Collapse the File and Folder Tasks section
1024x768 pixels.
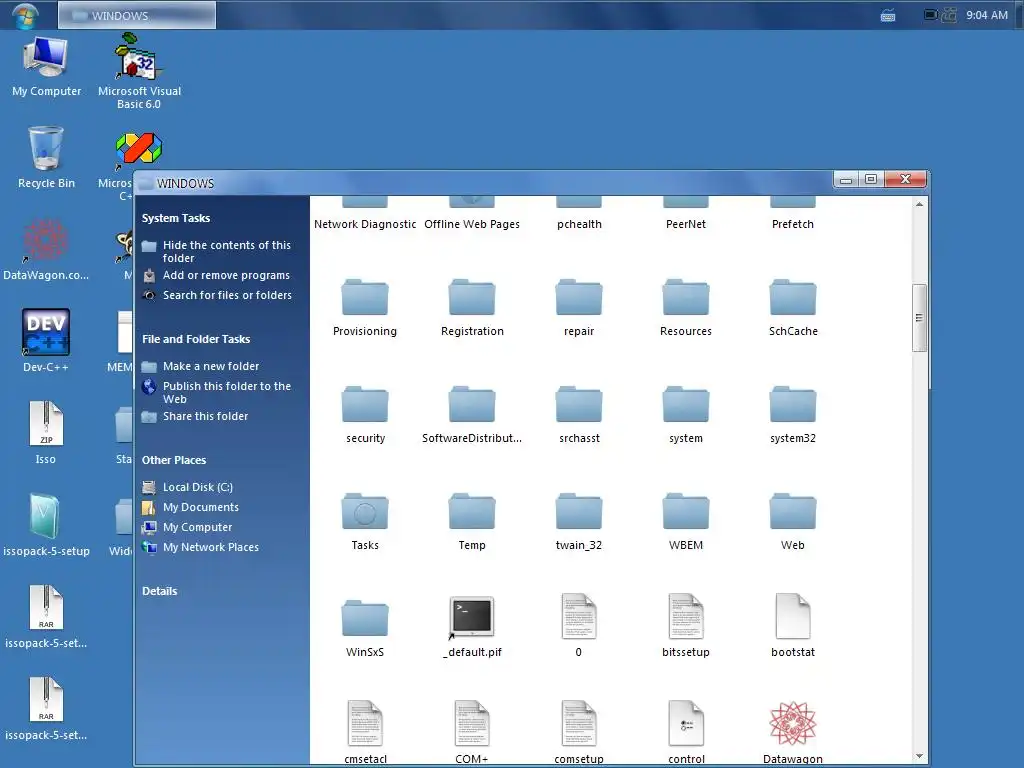(x=196, y=339)
